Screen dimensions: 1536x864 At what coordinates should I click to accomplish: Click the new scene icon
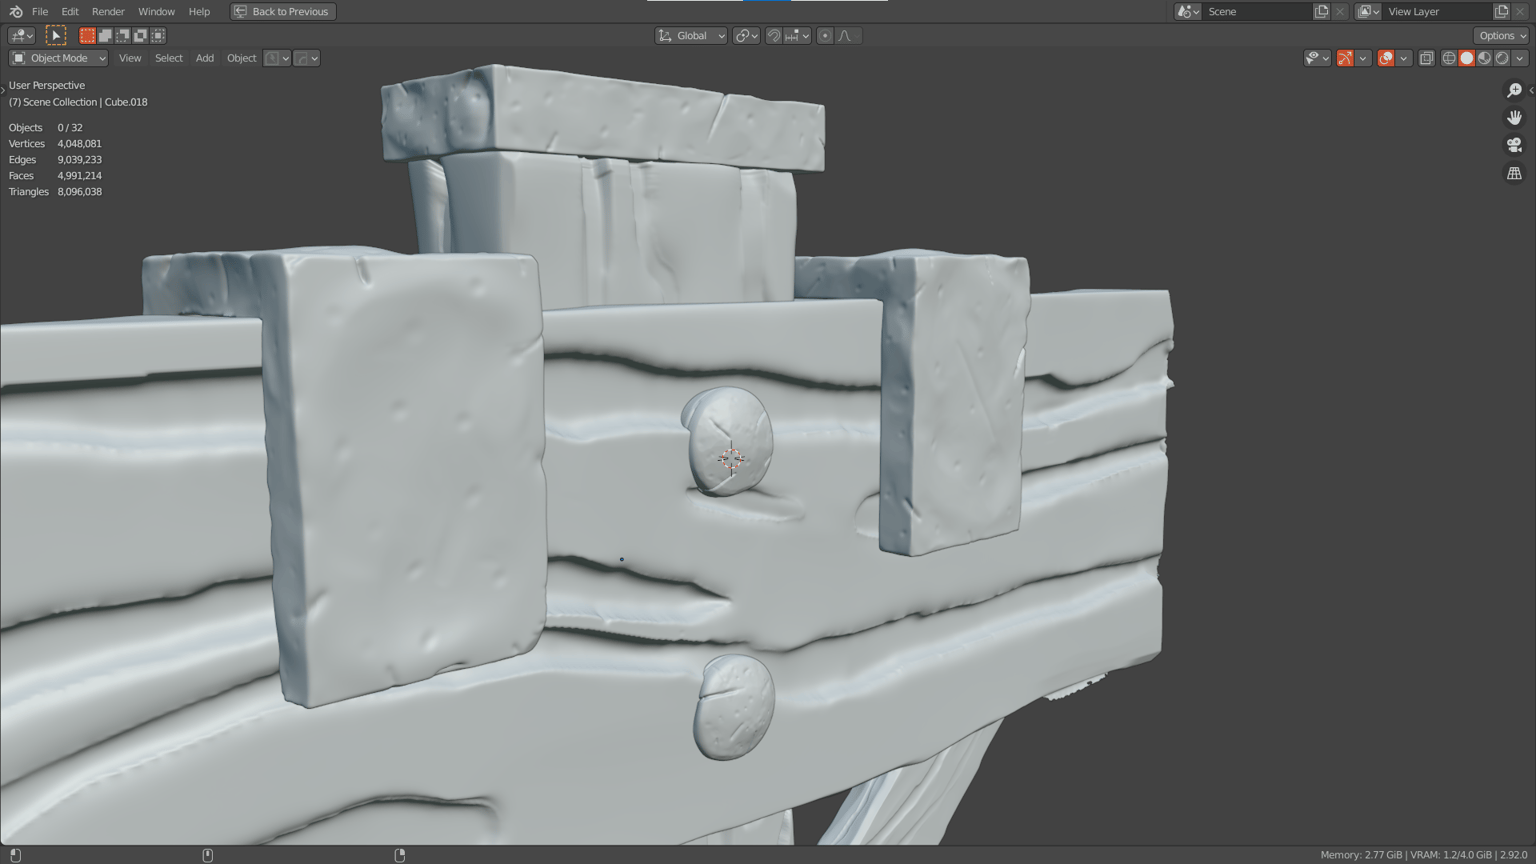pyautogui.click(x=1321, y=11)
